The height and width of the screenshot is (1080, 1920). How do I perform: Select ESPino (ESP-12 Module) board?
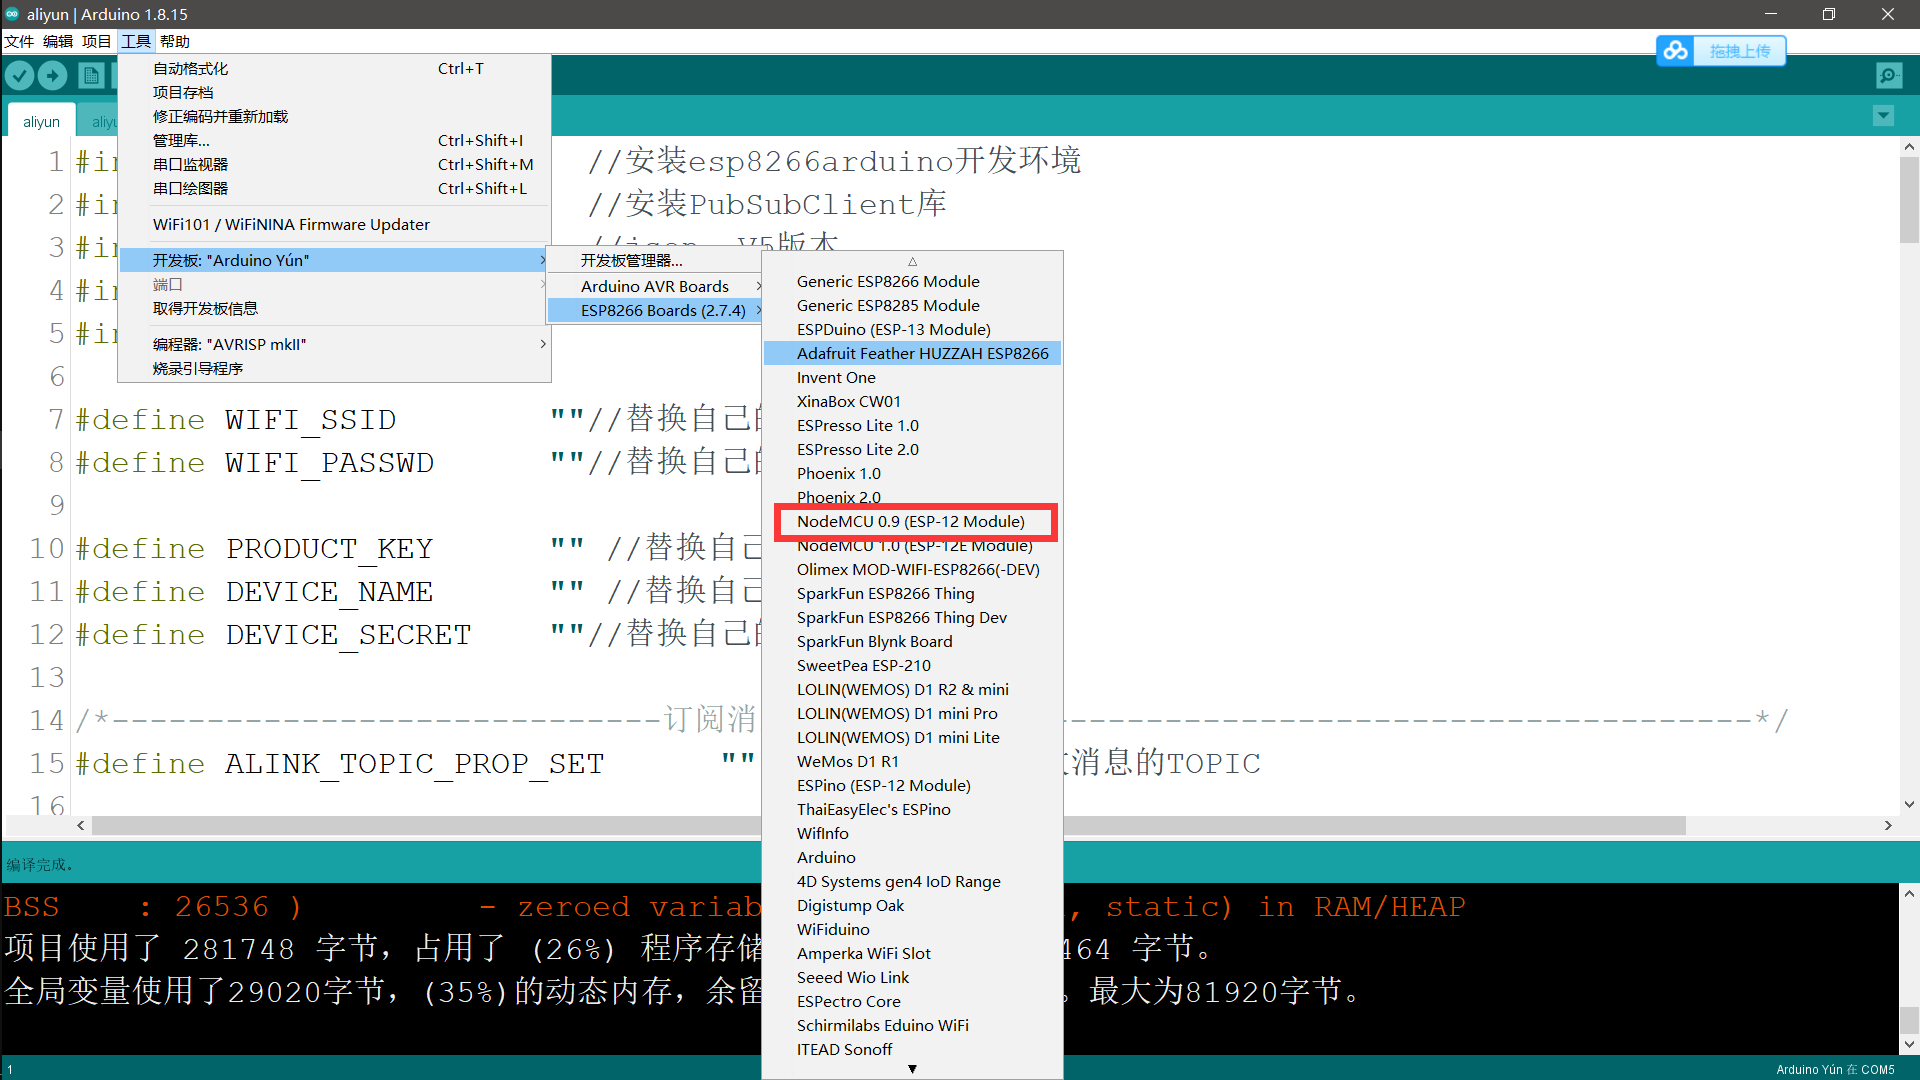(x=912, y=785)
